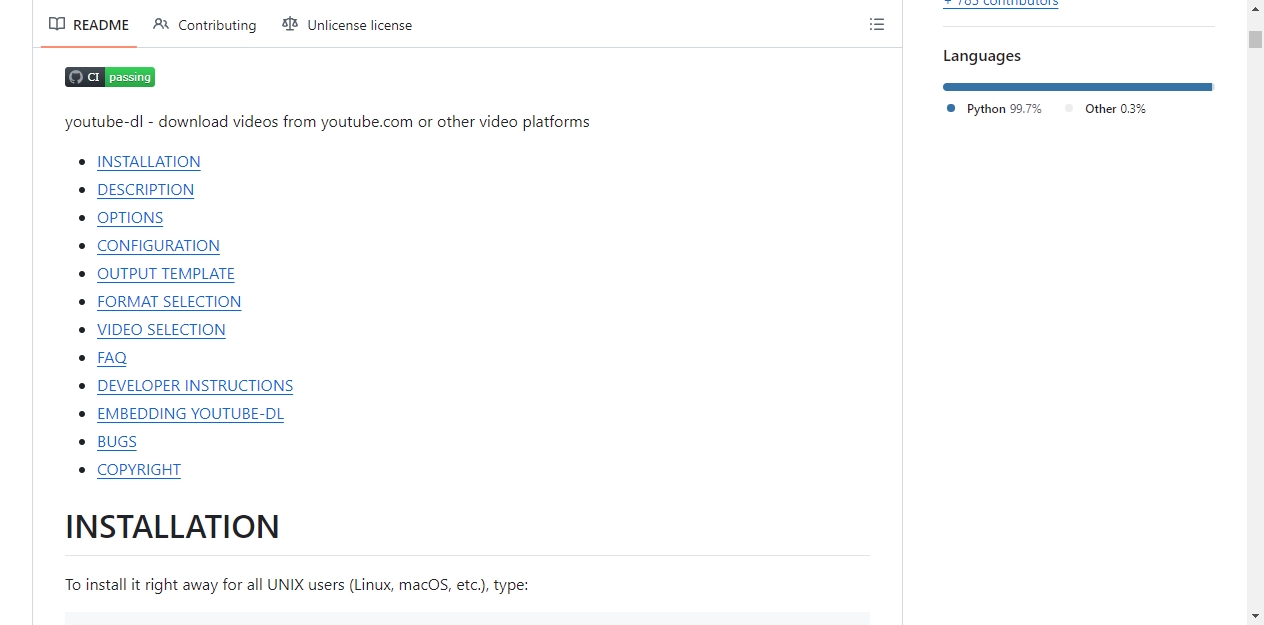Select the README tab
This screenshot has width=1264, height=625.
(x=89, y=25)
